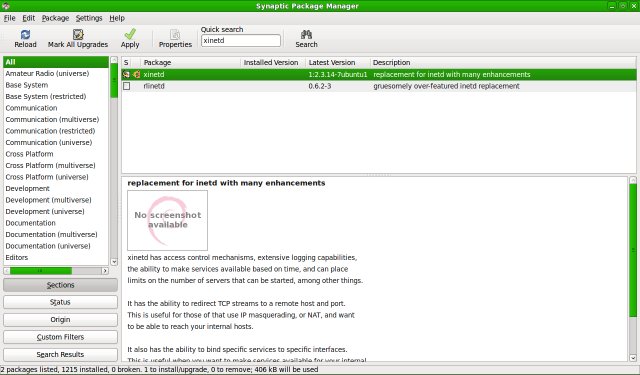
Task: Toggle the rlinetd package checkbox
Action: (x=127, y=86)
